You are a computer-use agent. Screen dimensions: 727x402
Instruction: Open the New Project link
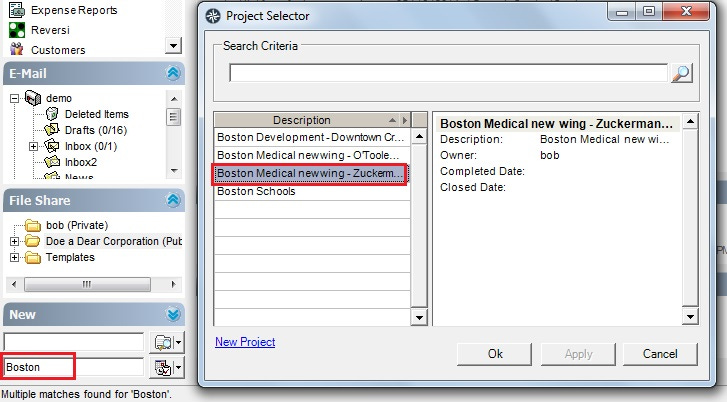[245, 342]
